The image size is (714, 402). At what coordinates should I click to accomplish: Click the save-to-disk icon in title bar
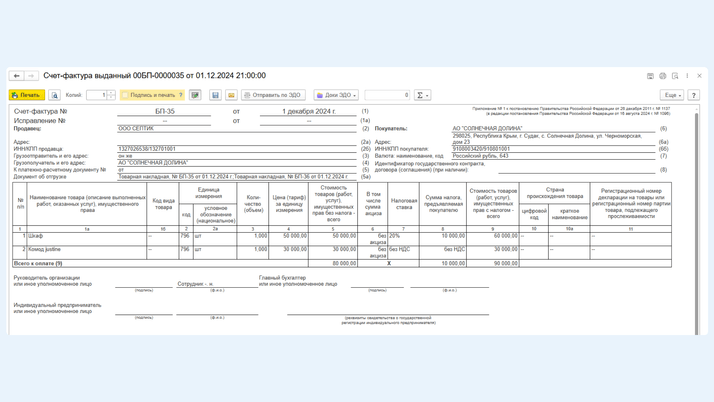click(x=650, y=76)
